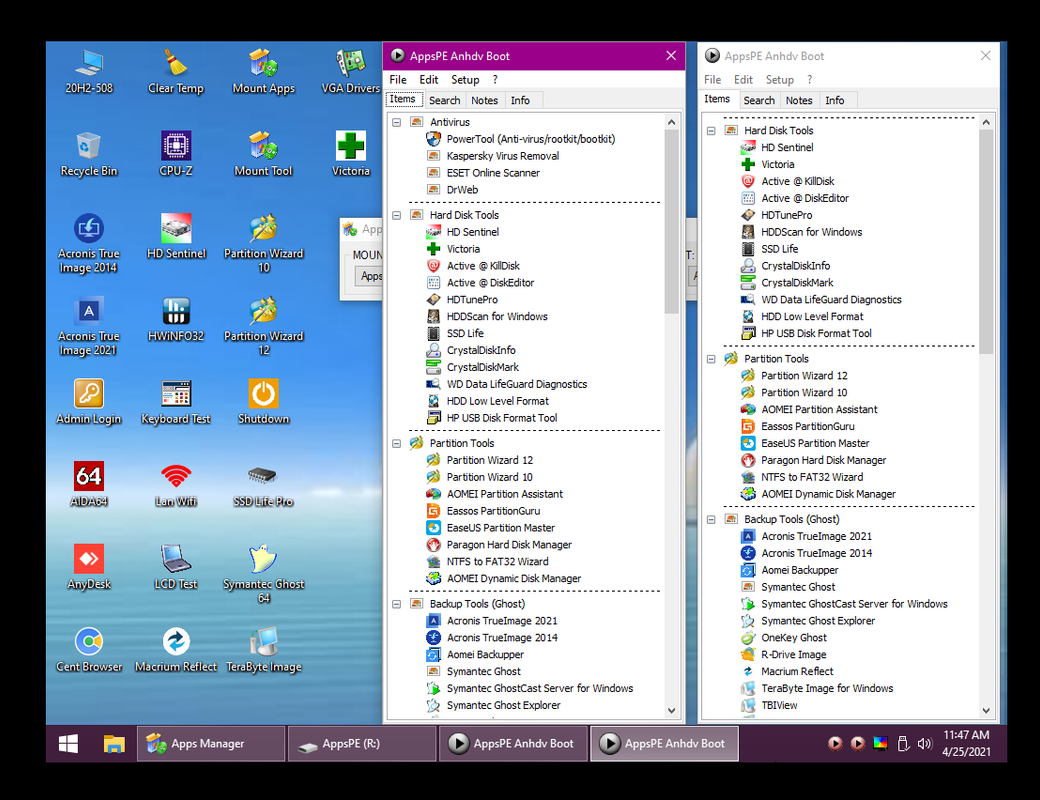This screenshot has width=1040, height=800.
Task: Open Victoria desktop shortcut
Action: (350, 154)
